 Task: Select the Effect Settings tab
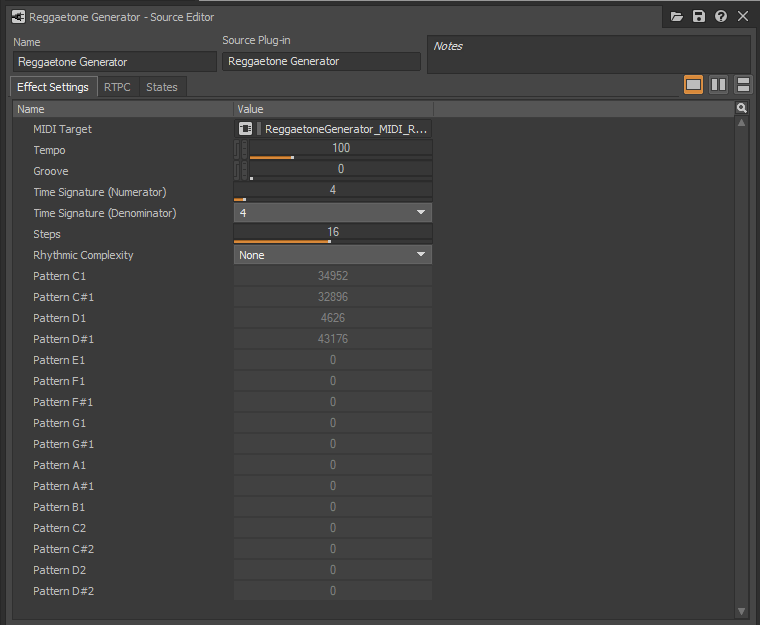(53, 87)
